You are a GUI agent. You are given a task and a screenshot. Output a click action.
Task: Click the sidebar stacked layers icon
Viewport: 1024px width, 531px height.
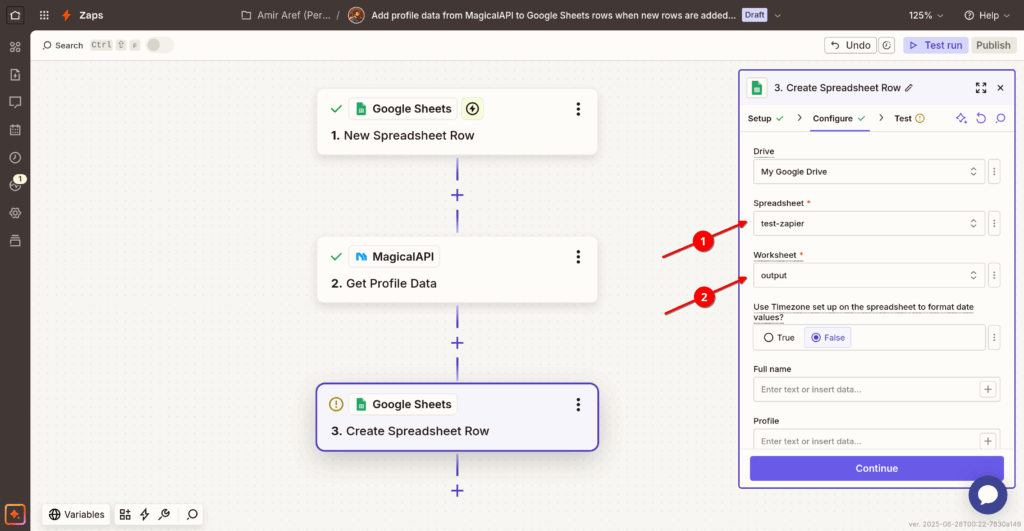(15, 240)
